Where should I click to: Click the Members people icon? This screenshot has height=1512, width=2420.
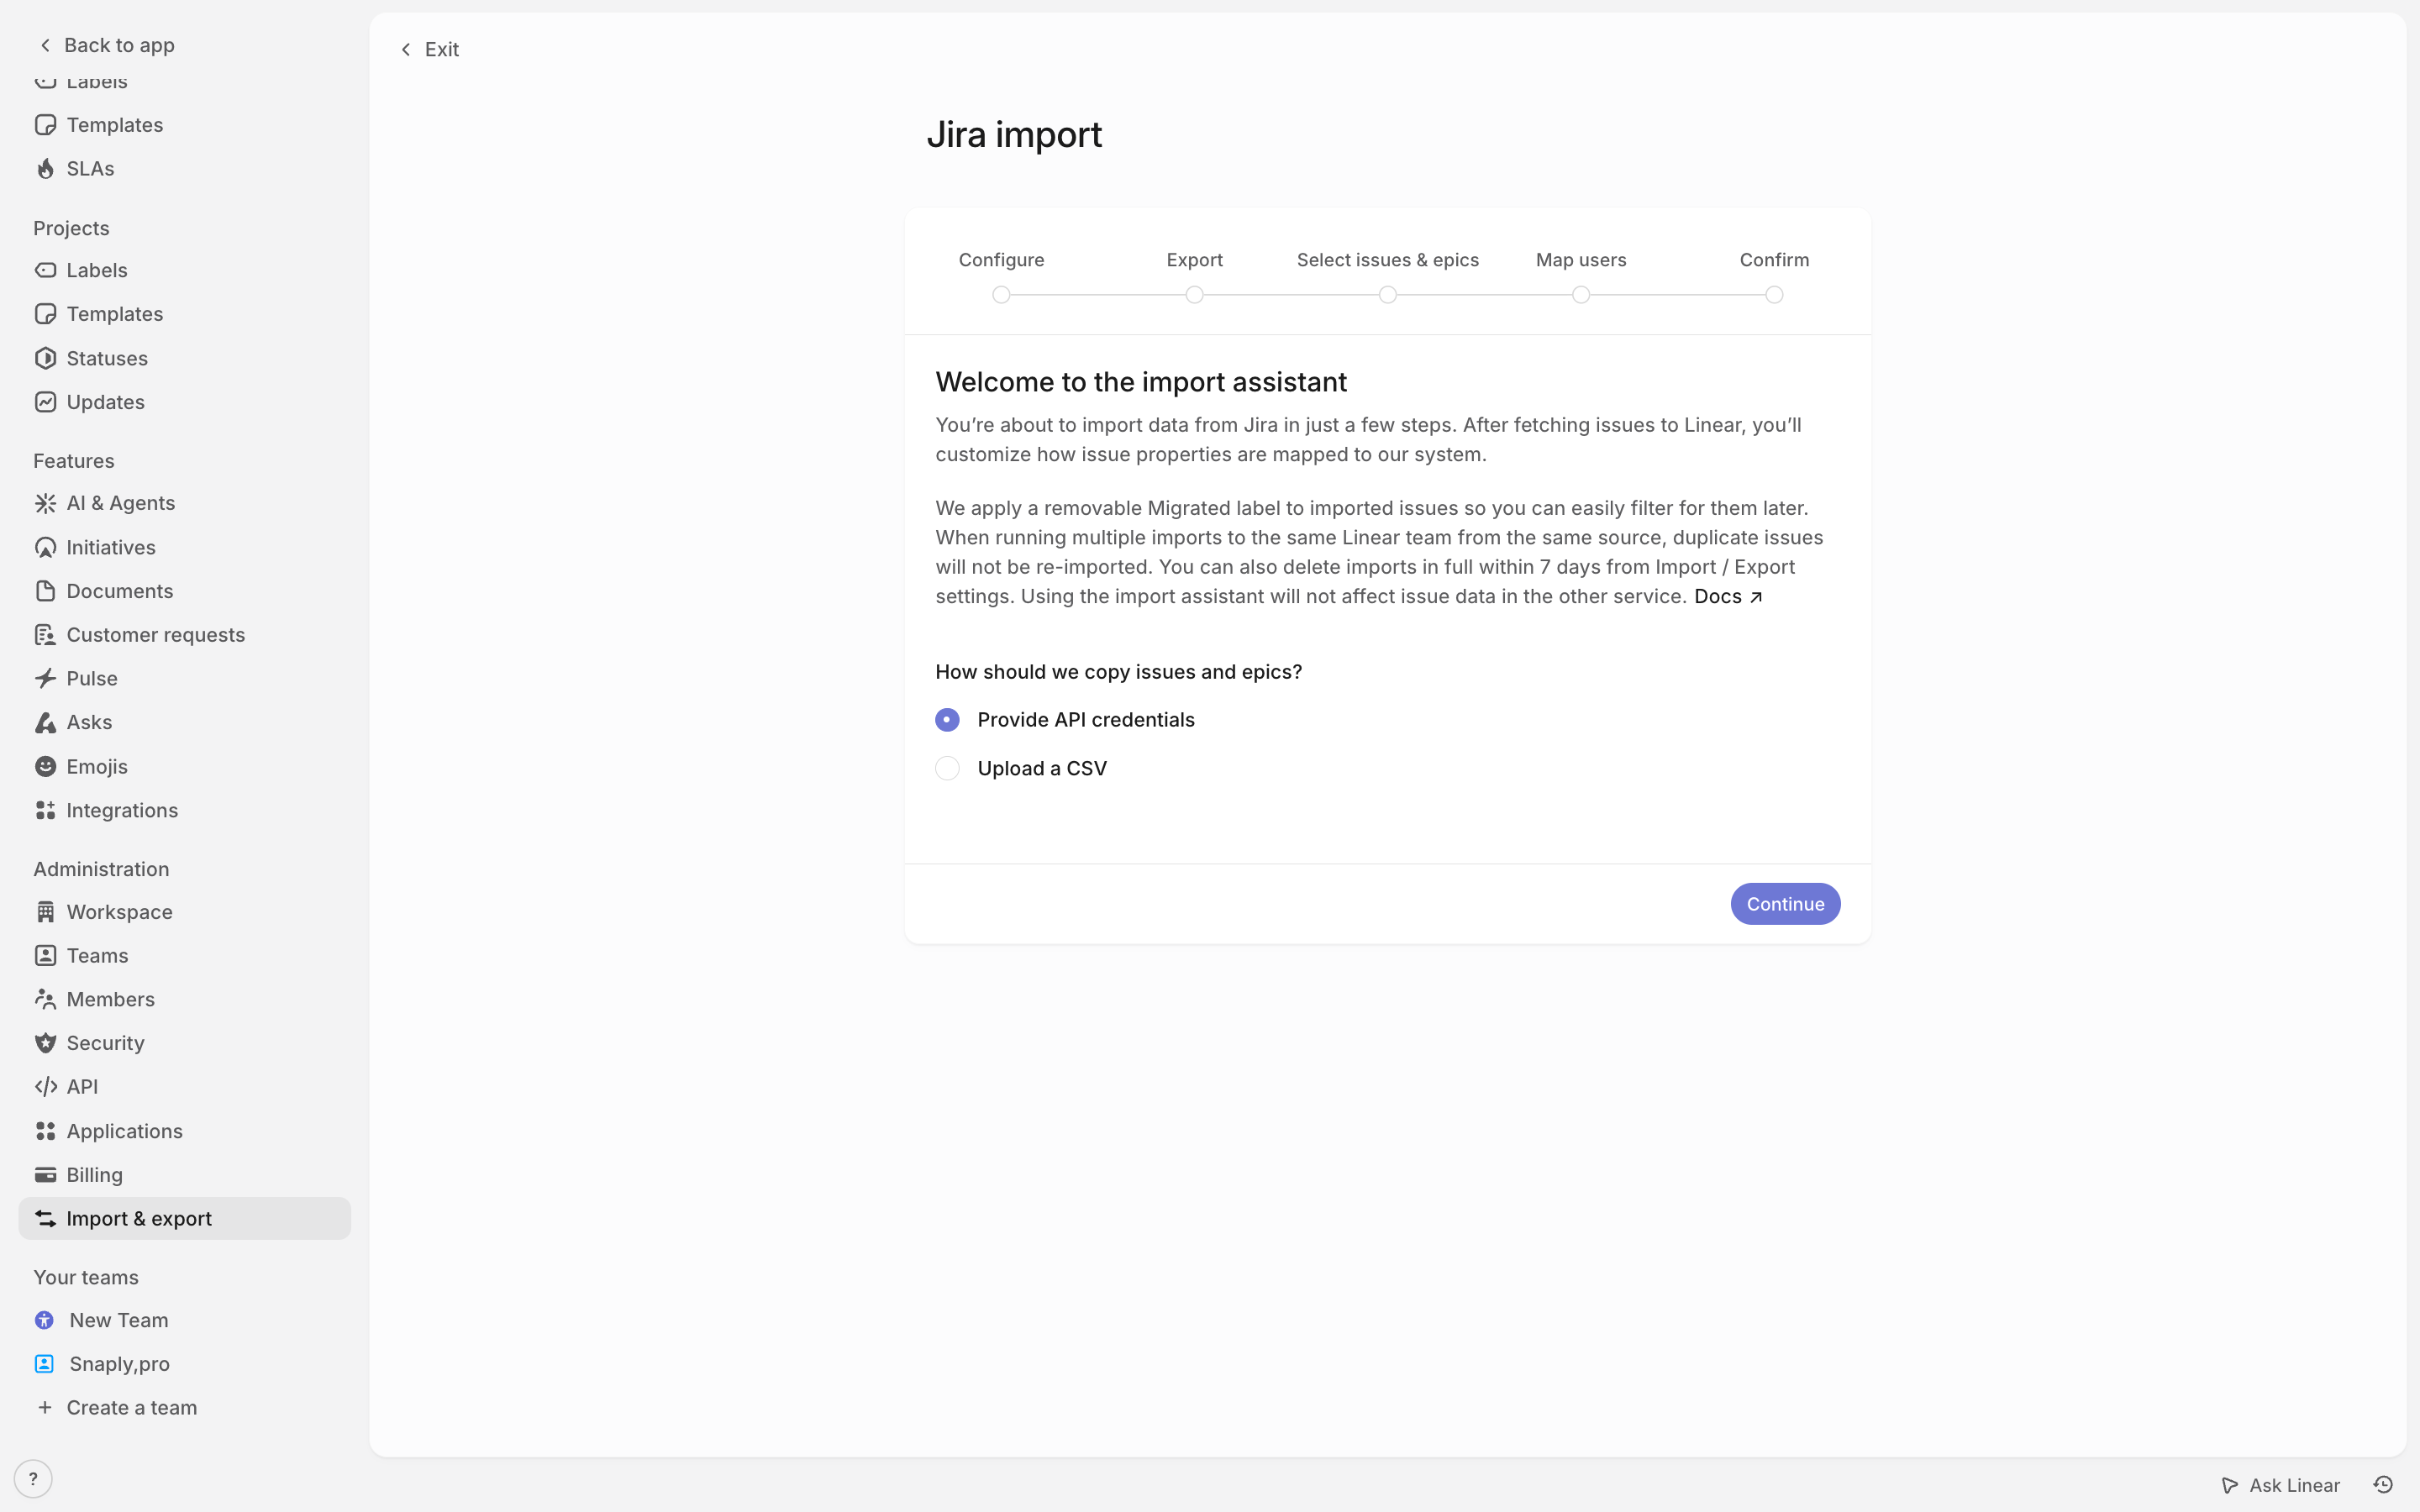tap(45, 999)
